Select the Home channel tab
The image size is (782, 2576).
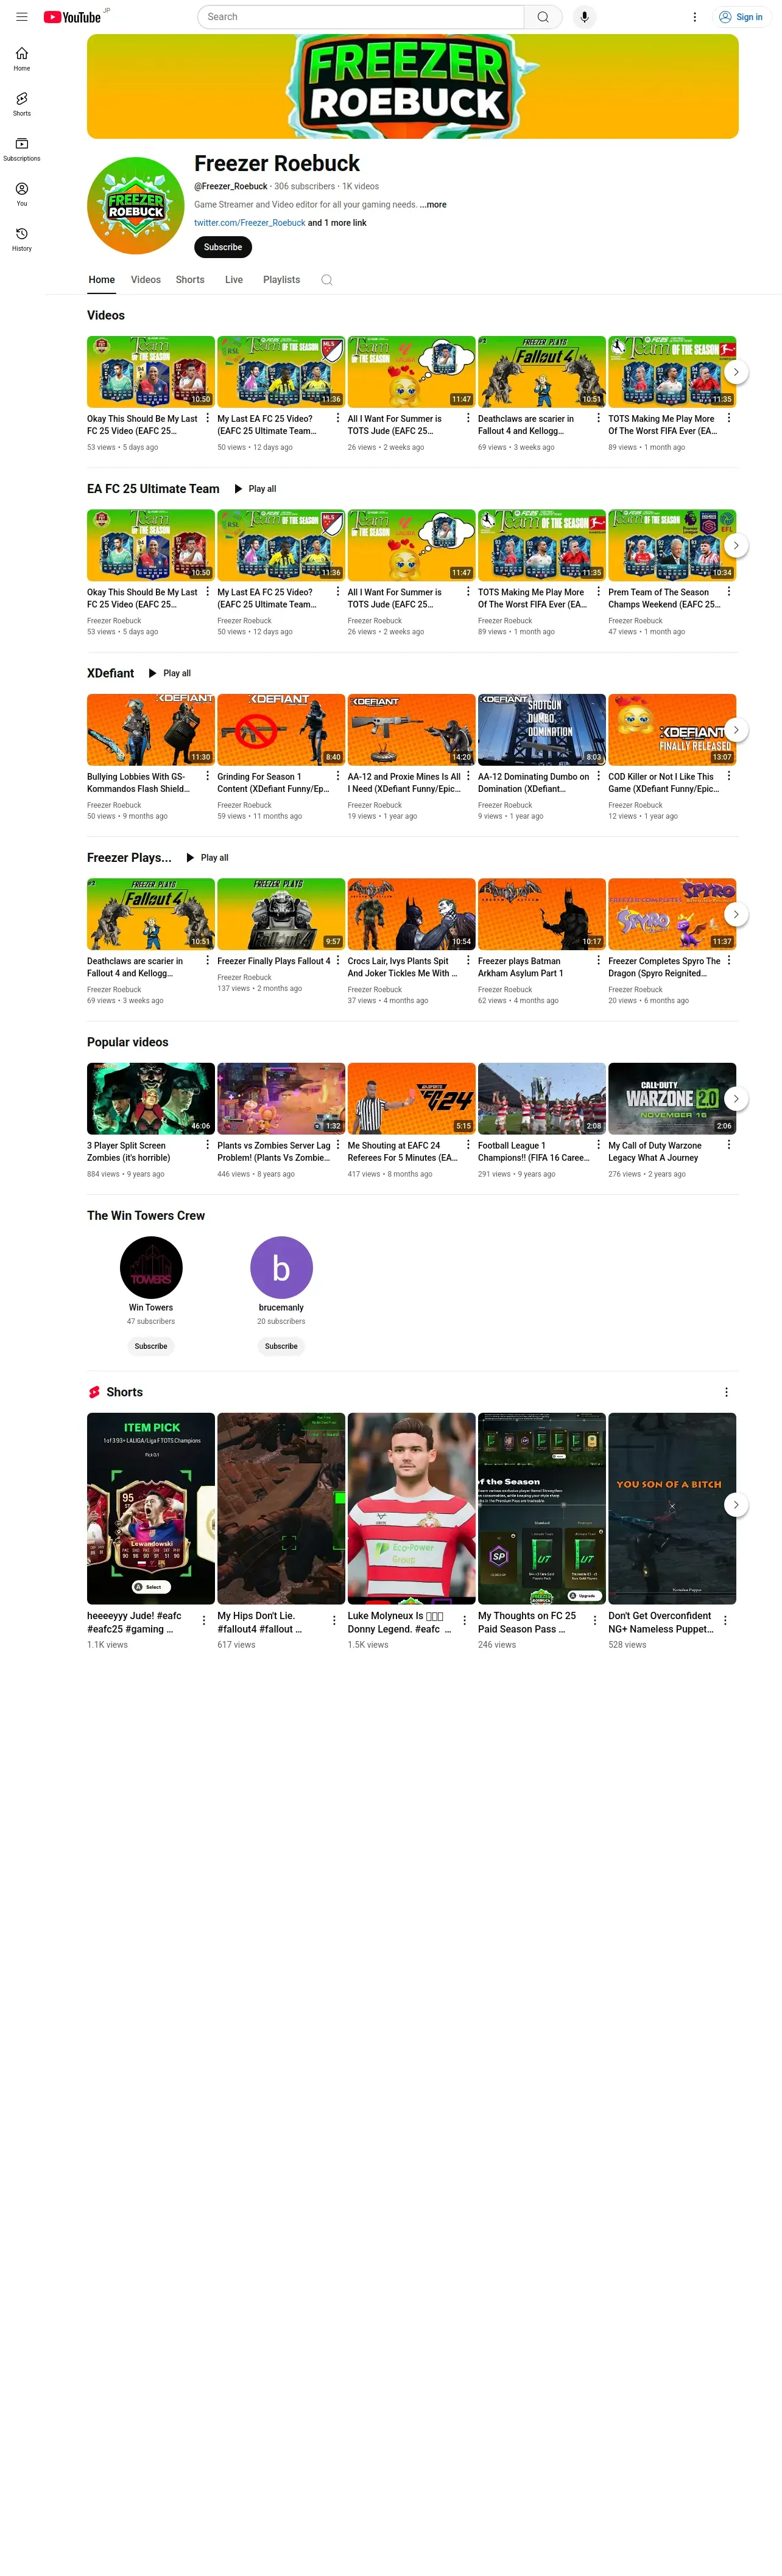tap(102, 280)
